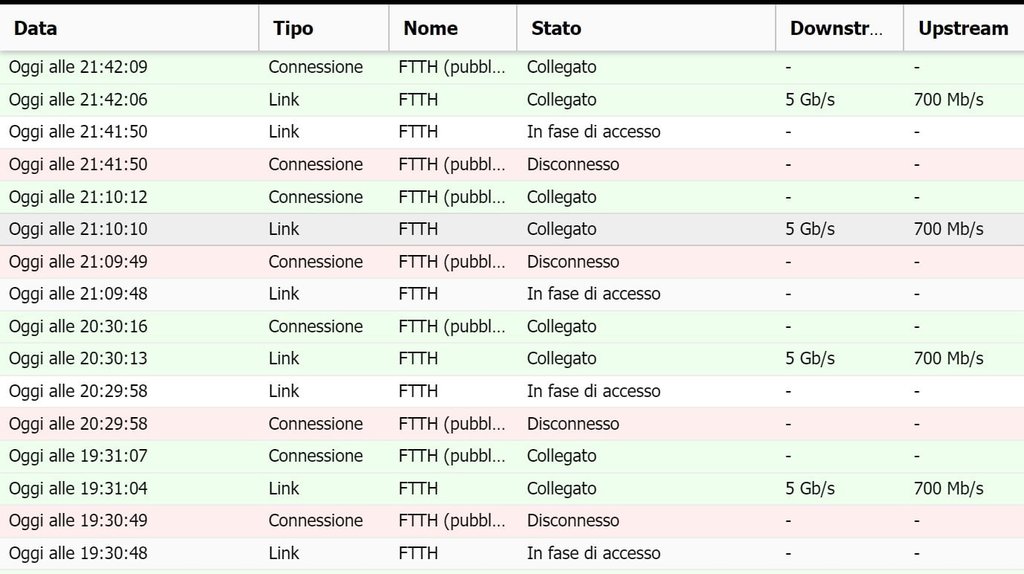Screen dimensions: 1024x574
Task: Select the Disconnesso row at 19:30:49
Action: tap(573, 521)
